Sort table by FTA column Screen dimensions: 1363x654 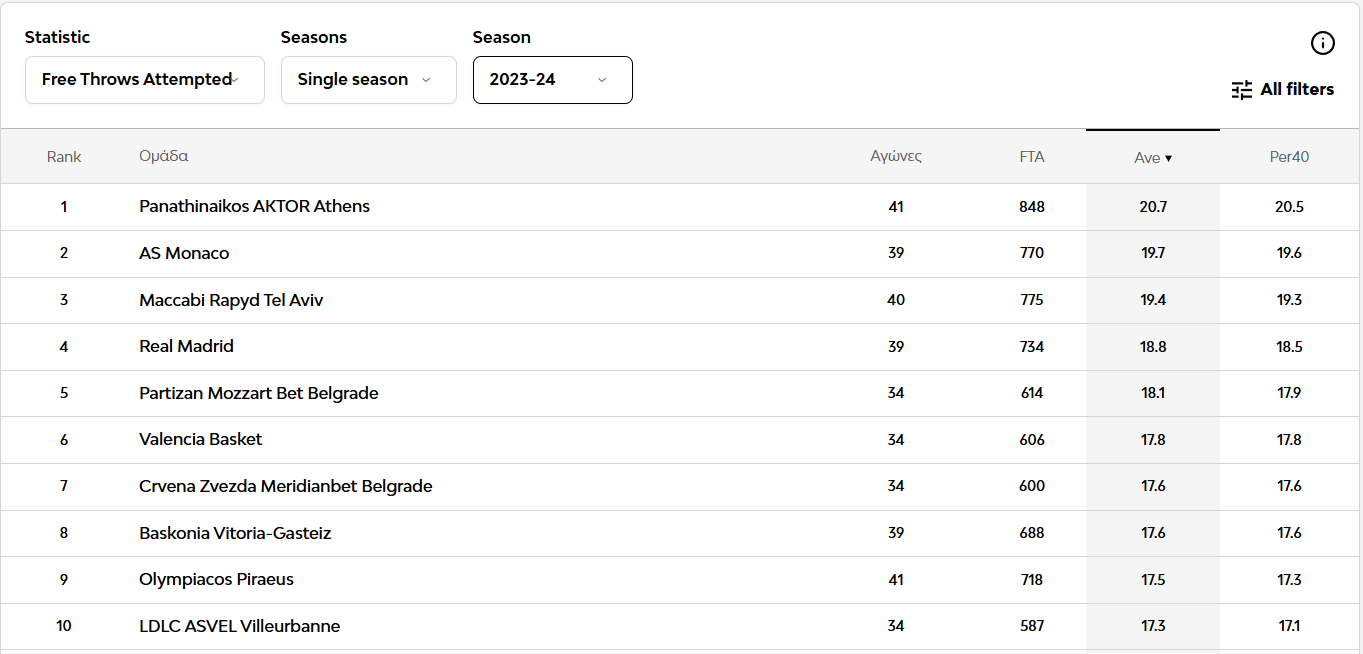pyautogui.click(x=1031, y=157)
